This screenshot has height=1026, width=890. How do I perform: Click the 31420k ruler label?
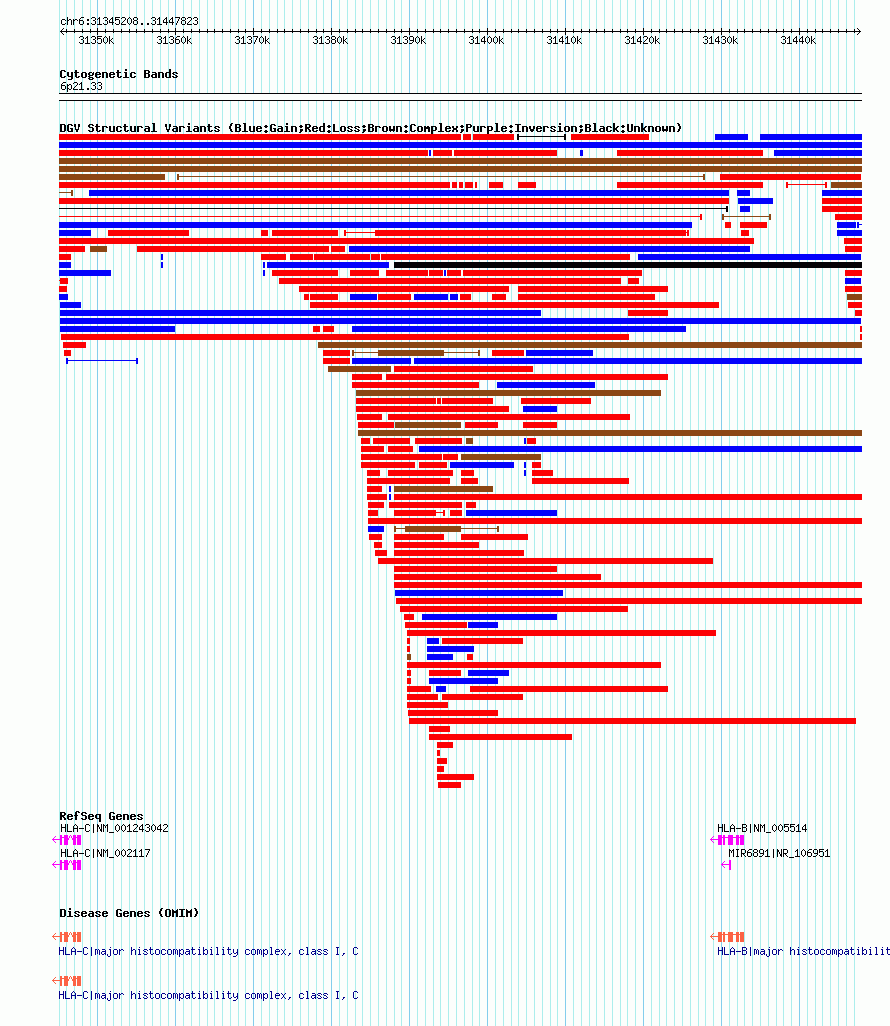point(642,41)
